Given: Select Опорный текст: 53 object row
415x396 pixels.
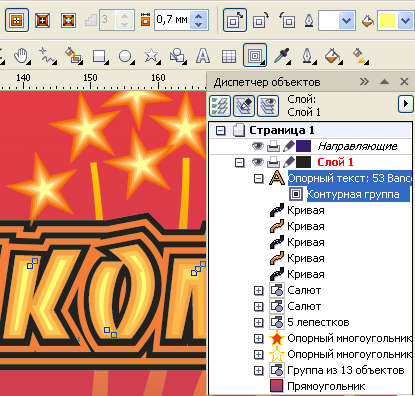Looking at the screenshot, I should (x=350, y=178).
